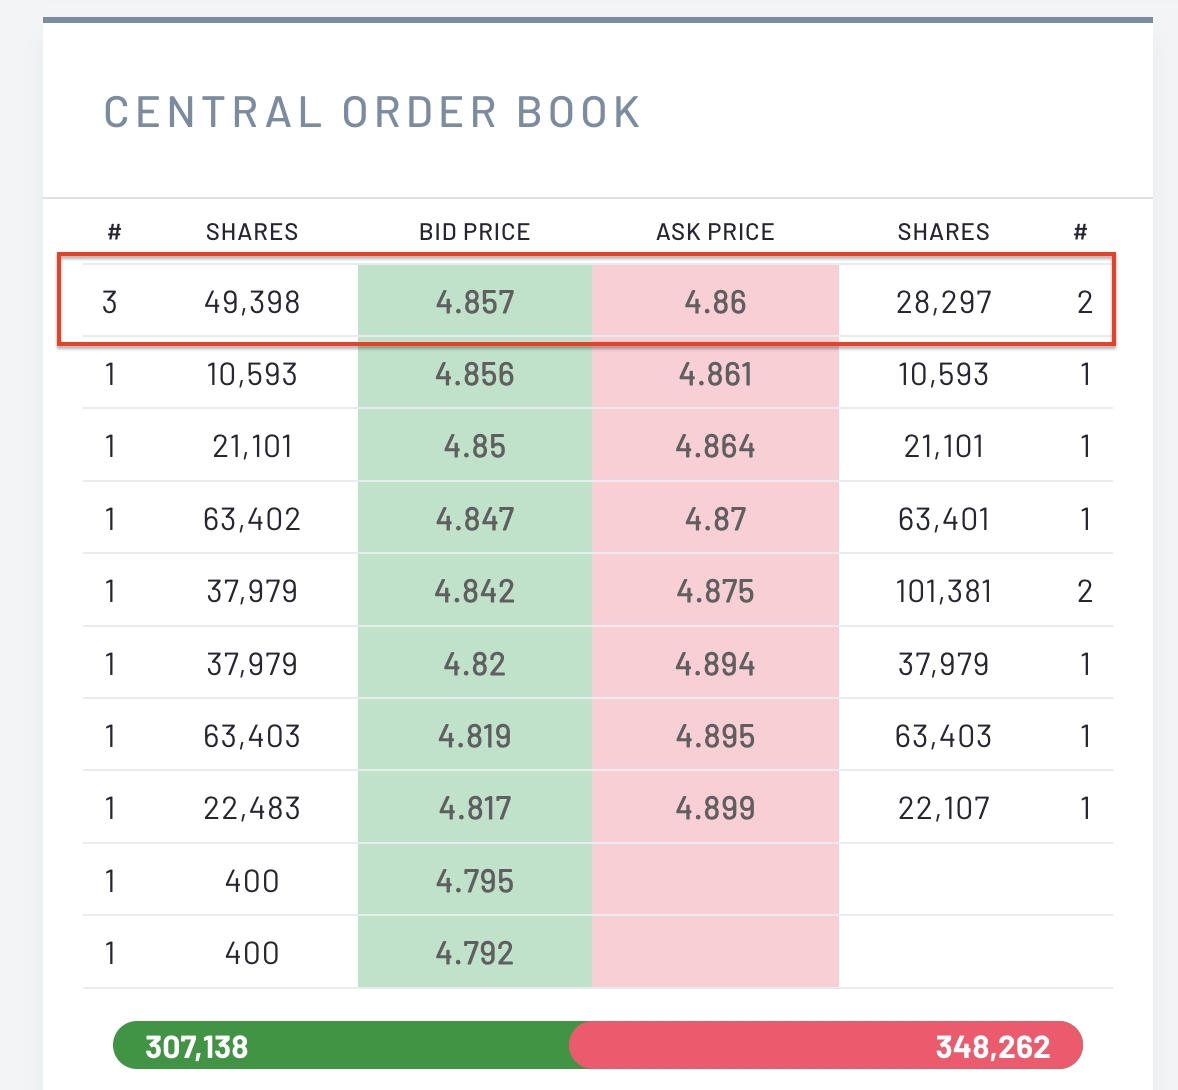1178x1090 pixels.
Task: Click the 49,398 bid shares value
Action: pos(252,302)
